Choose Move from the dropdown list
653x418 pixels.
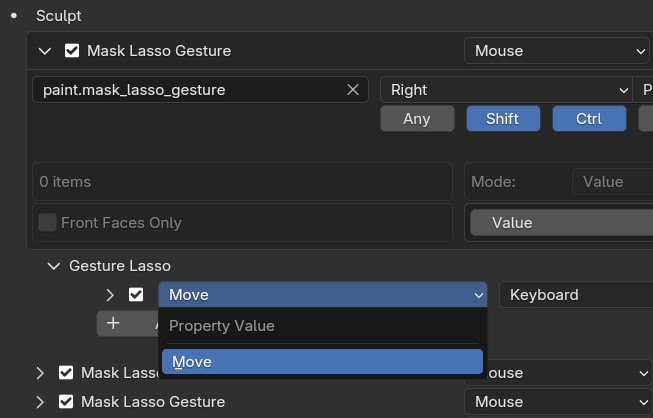tap(322, 362)
